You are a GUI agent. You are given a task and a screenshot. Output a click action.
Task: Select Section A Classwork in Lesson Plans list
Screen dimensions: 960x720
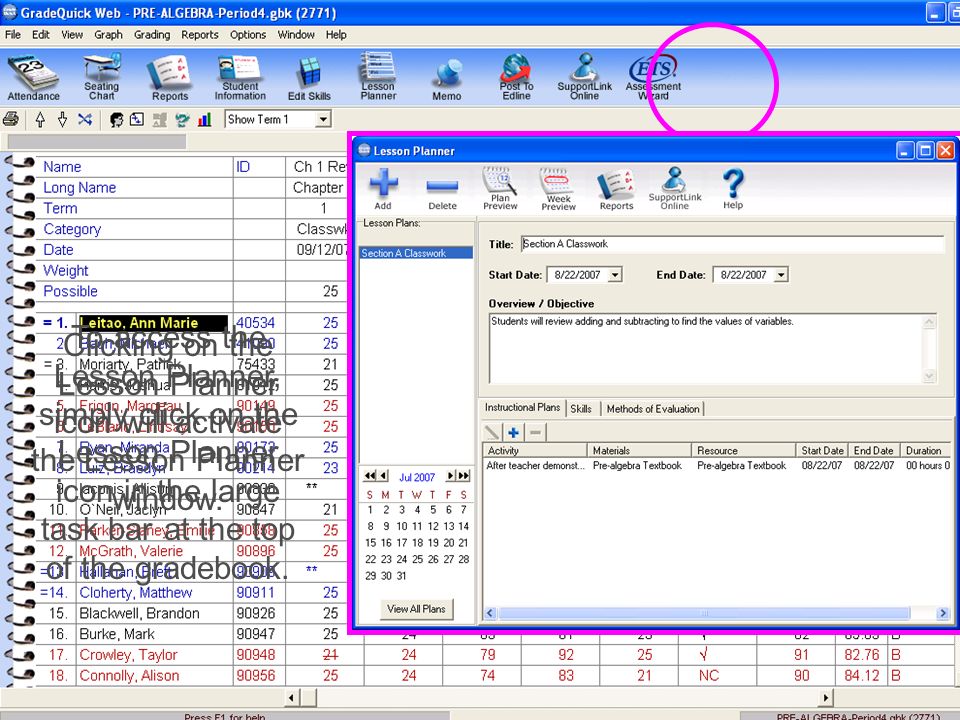pos(415,253)
